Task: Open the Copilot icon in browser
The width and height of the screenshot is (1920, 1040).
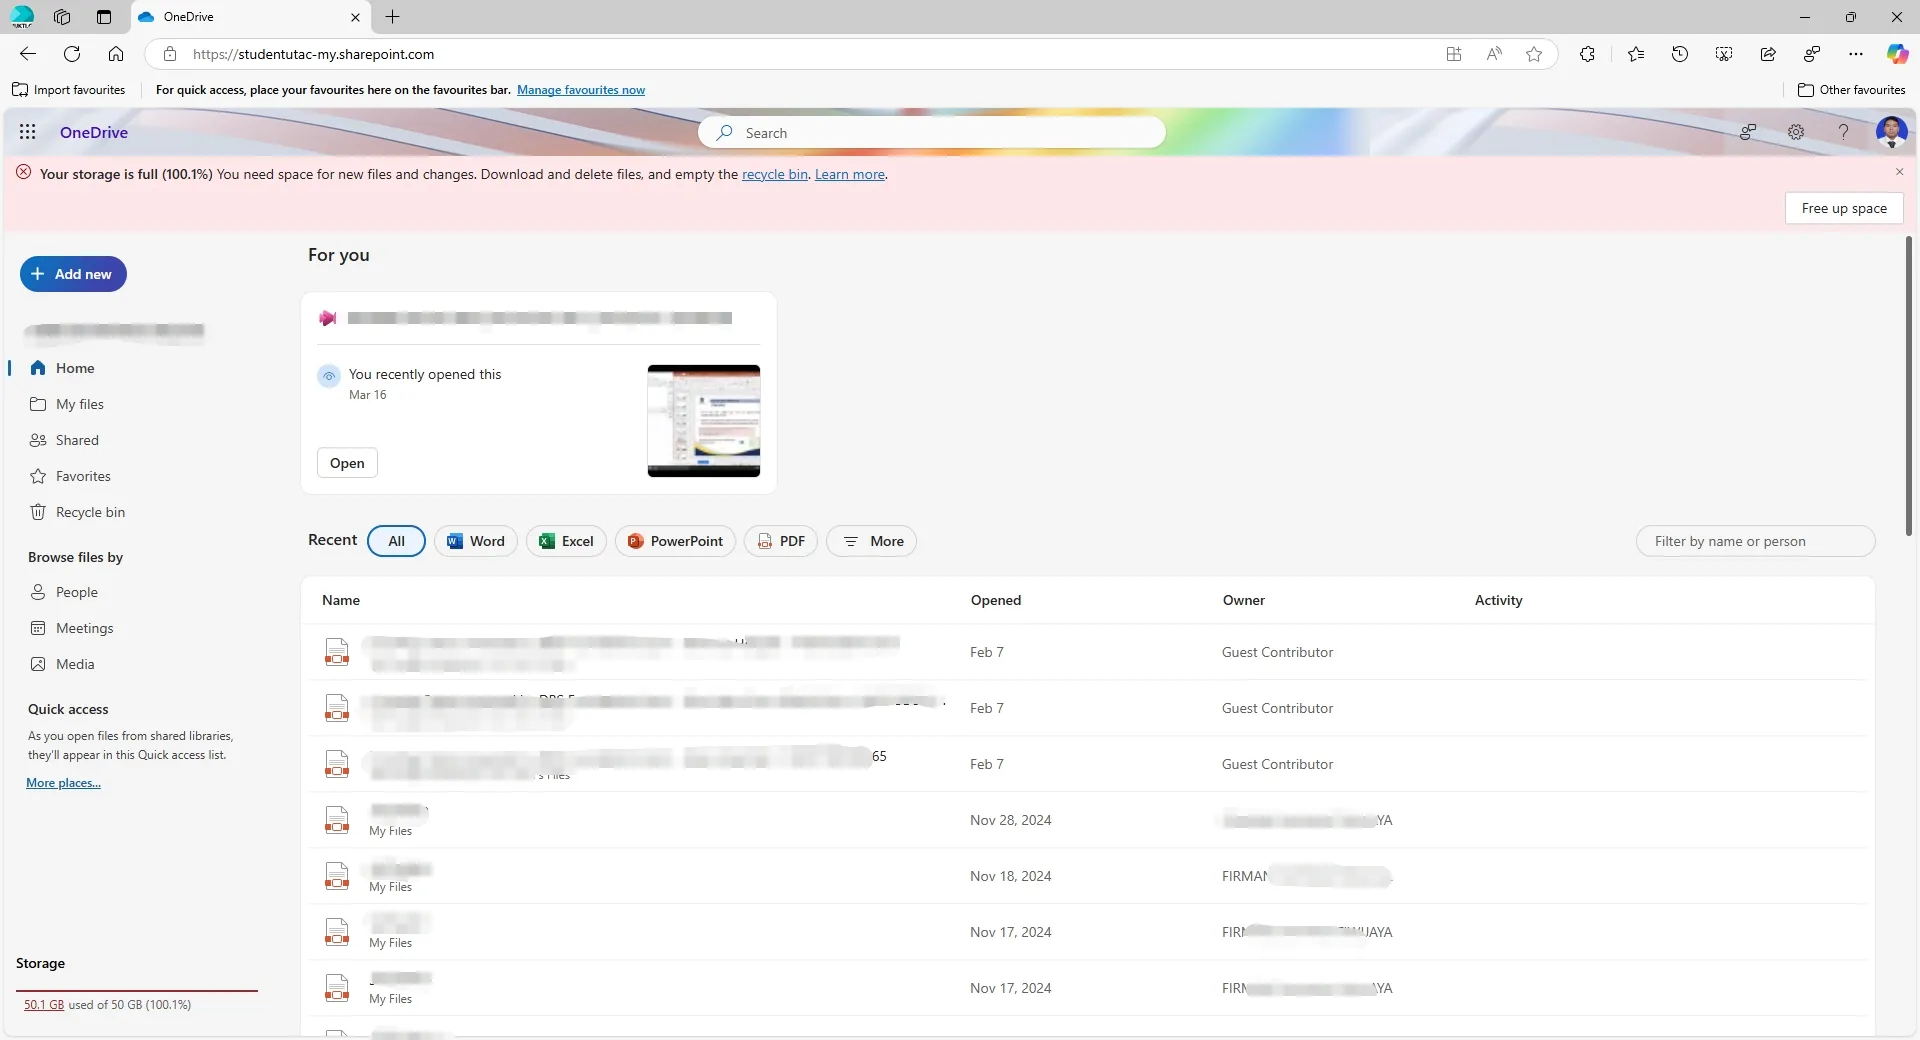Action: tap(1897, 54)
